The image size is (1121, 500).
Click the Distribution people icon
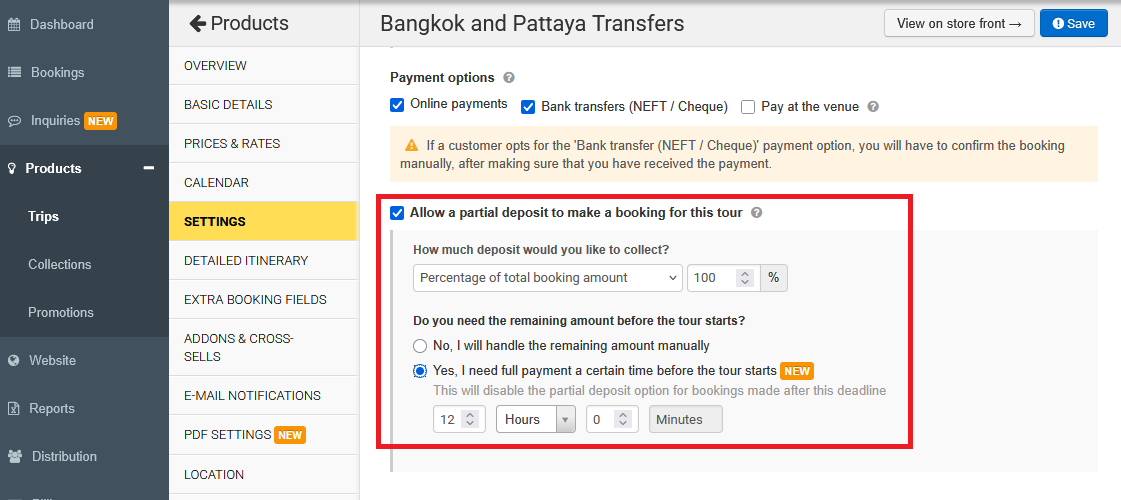point(14,456)
